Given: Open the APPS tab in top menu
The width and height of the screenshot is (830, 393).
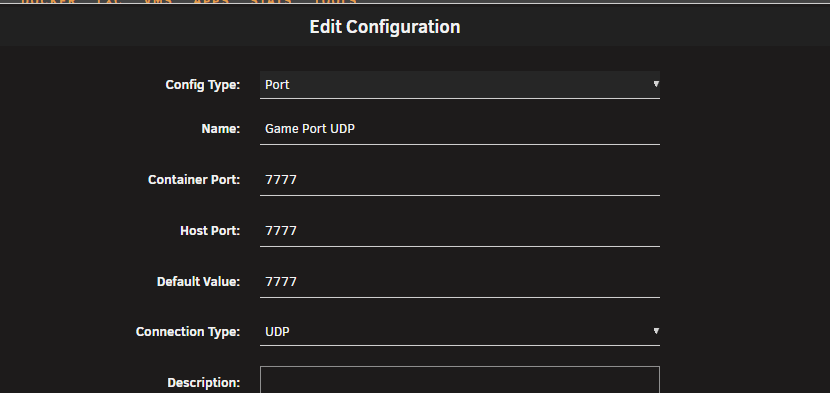Looking at the screenshot, I should [x=211, y=2].
